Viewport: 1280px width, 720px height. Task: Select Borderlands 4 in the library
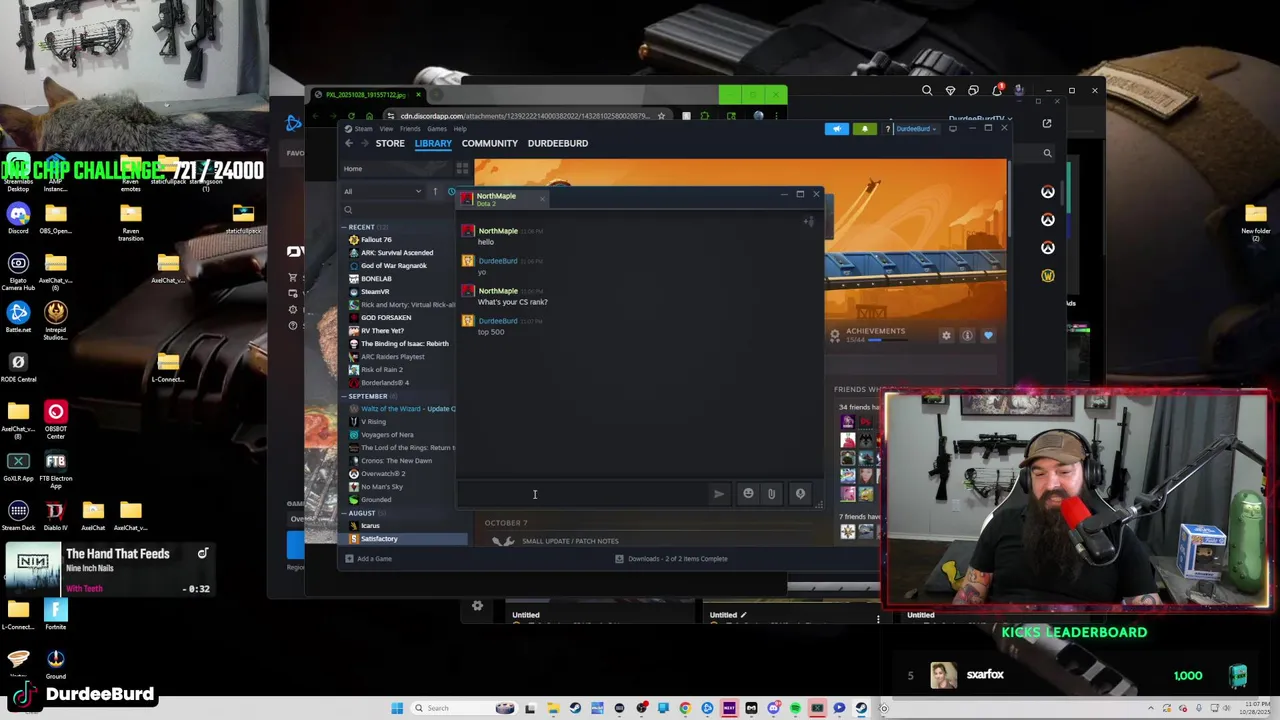click(384, 383)
